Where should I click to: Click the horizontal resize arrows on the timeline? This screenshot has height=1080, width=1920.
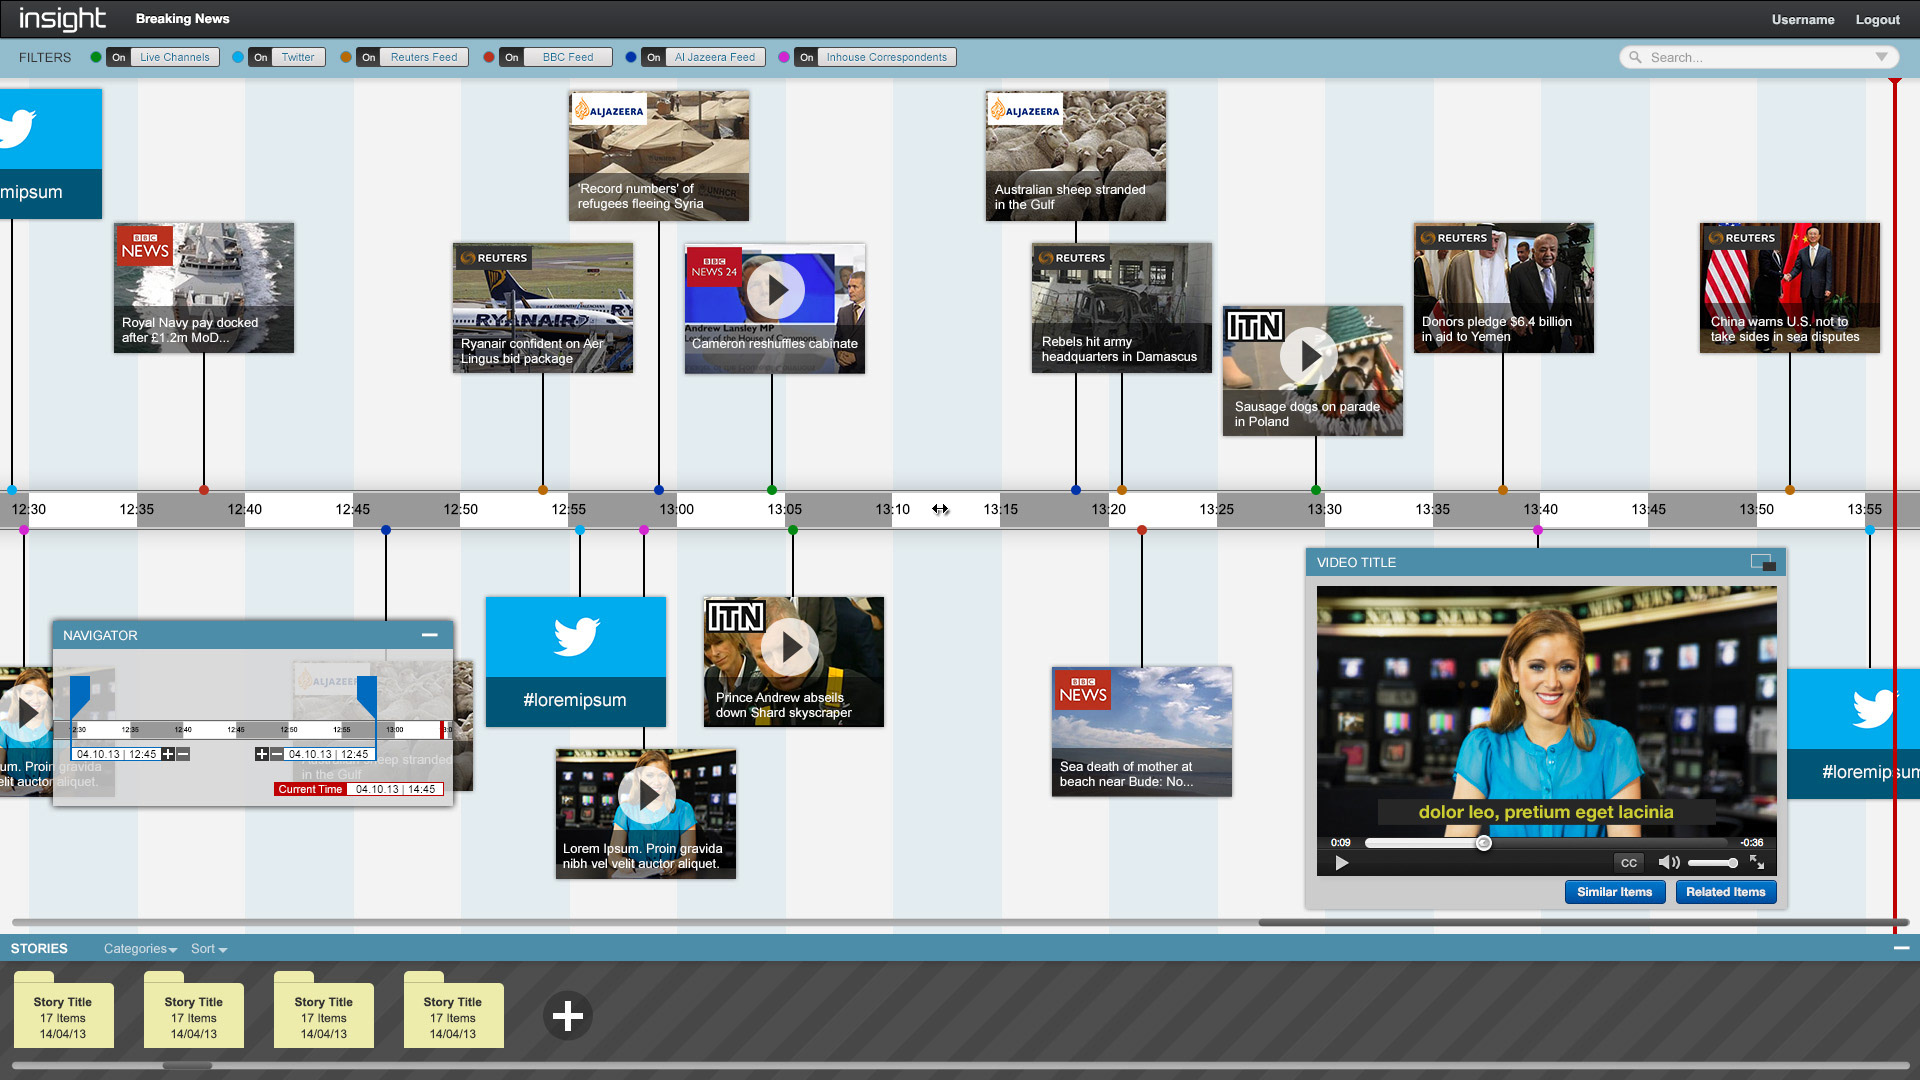(940, 509)
